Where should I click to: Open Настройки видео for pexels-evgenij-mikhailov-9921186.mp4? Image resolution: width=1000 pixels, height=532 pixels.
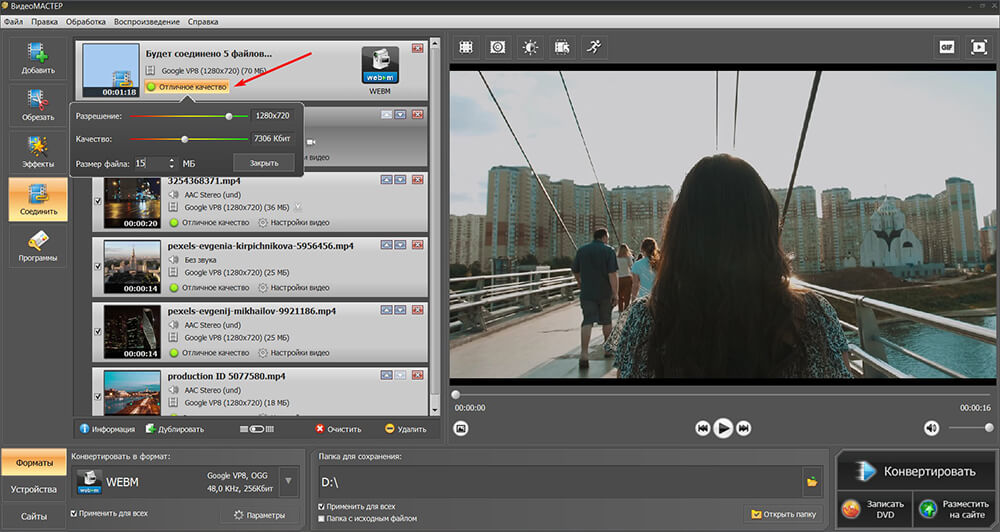(x=294, y=353)
